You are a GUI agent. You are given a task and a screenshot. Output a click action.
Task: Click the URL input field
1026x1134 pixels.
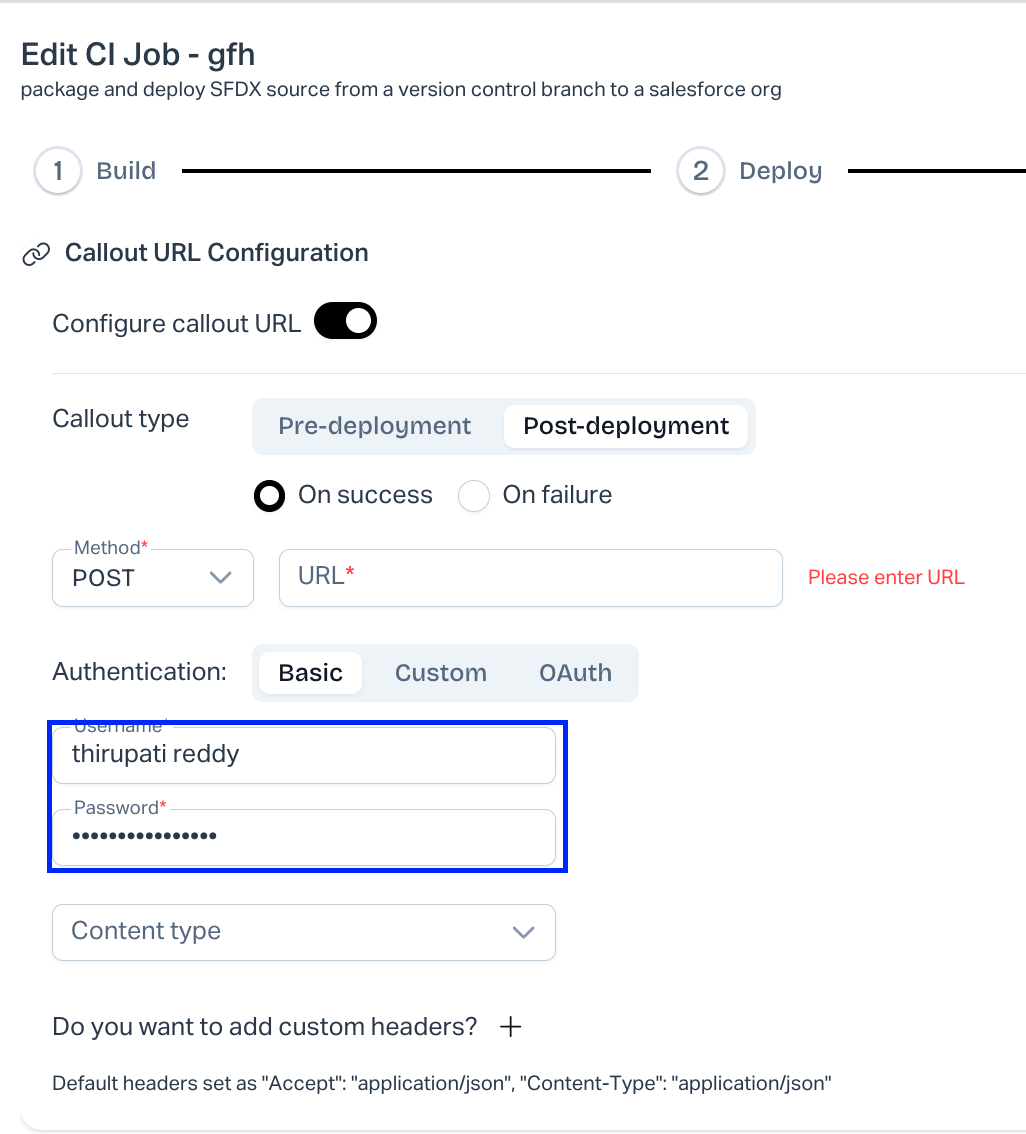point(530,578)
